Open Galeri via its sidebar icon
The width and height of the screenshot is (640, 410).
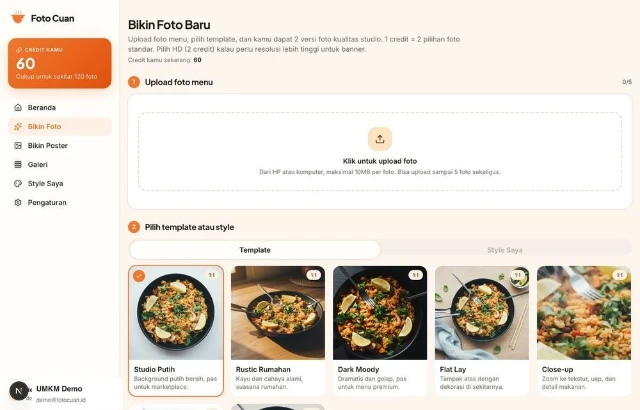pos(18,165)
